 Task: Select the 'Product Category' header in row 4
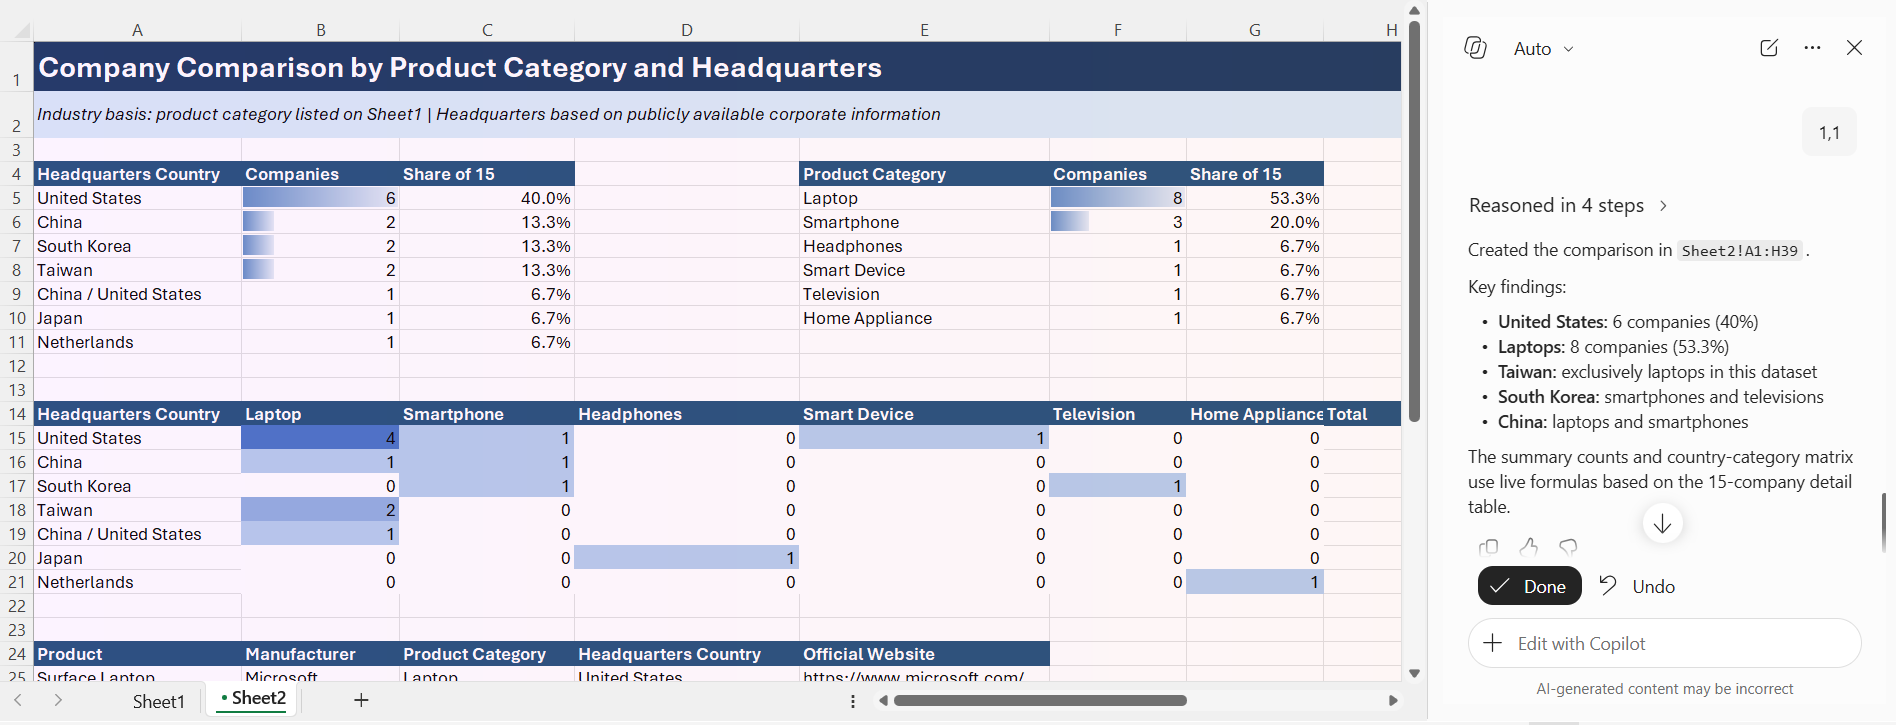pyautogui.click(x=924, y=174)
